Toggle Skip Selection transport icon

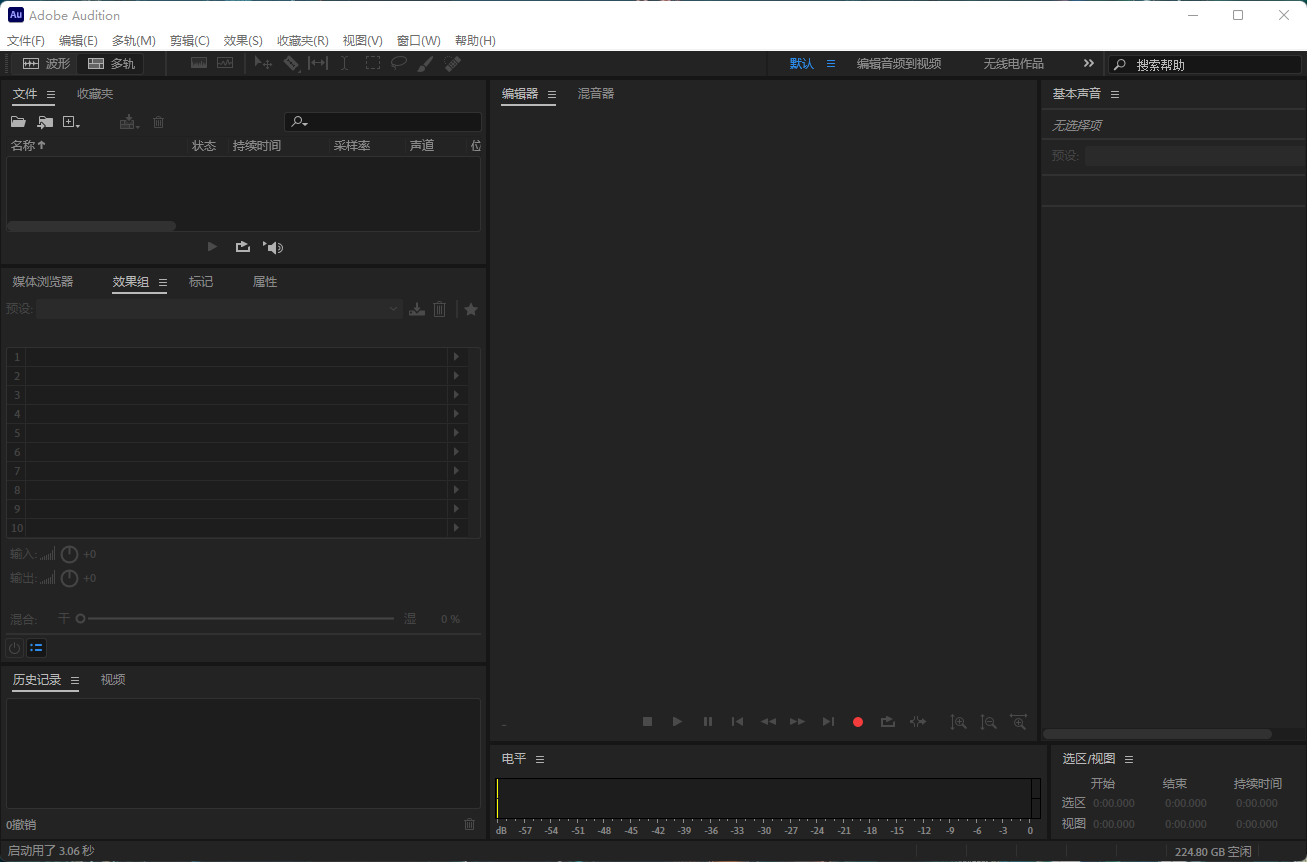[918, 721]
